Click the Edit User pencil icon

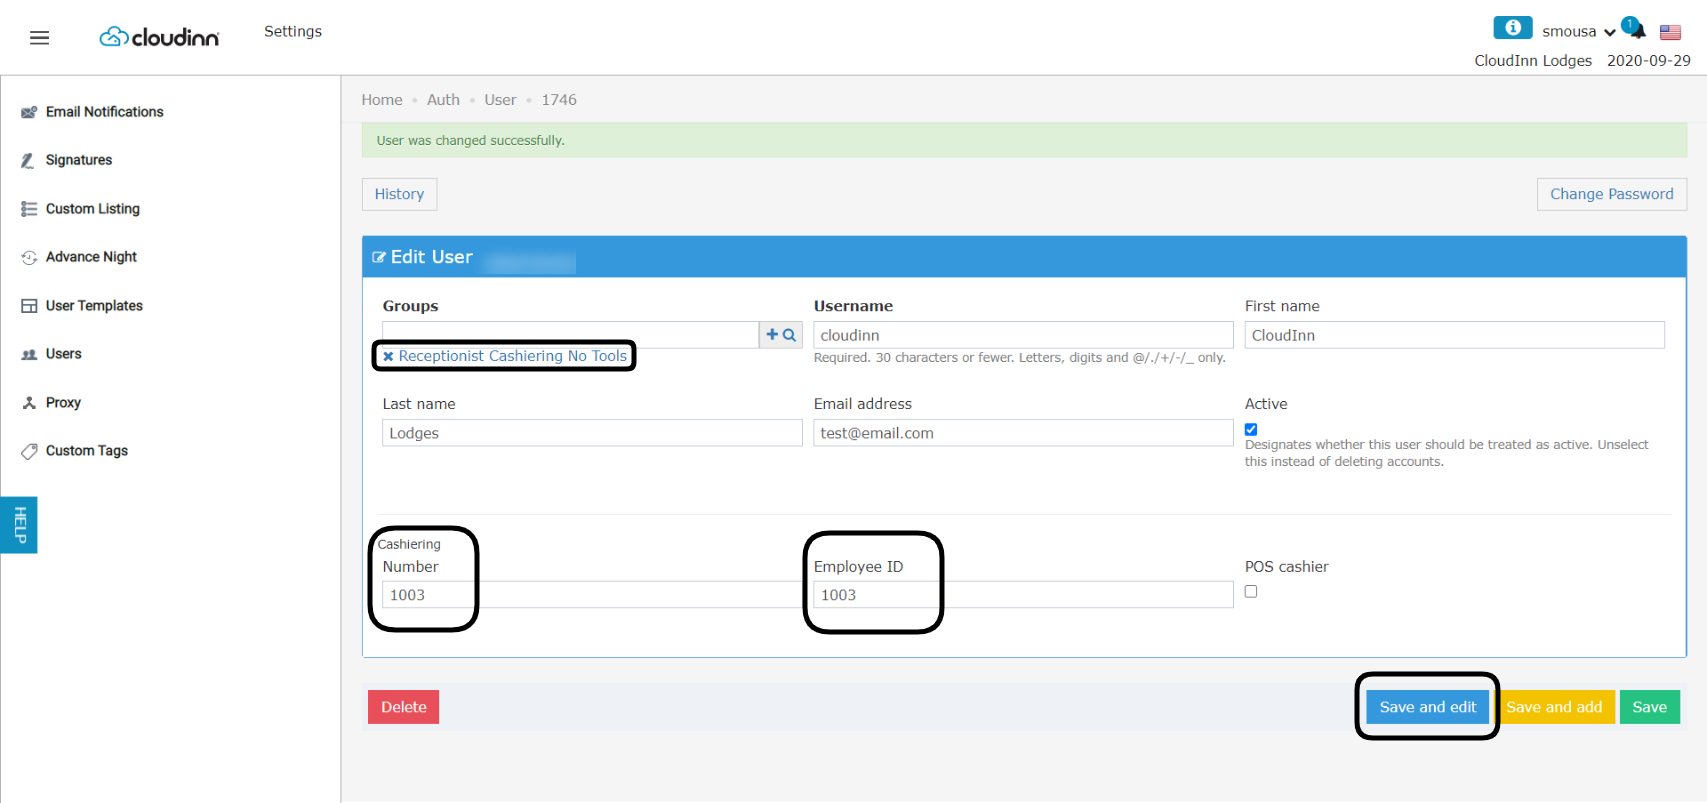coord(379,257)
